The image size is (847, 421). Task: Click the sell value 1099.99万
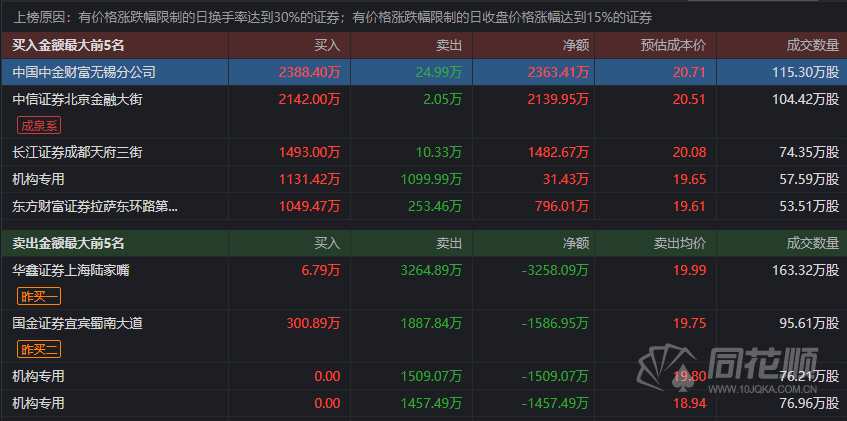click(x=432, y=179)
